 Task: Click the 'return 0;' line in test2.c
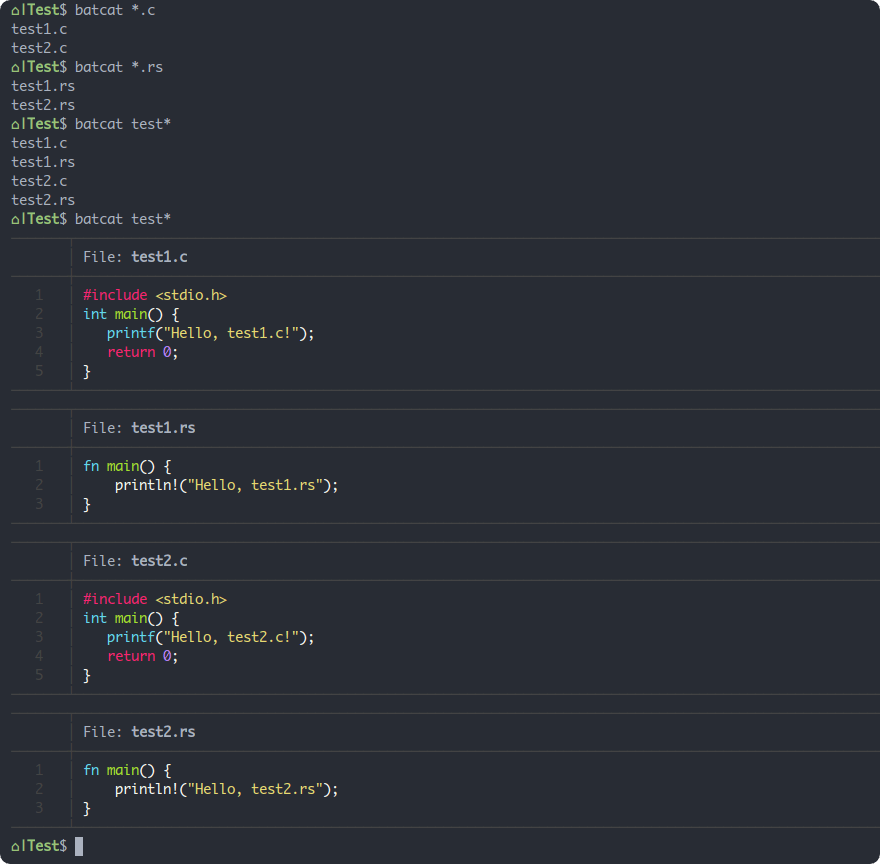(x=143, y=655)
